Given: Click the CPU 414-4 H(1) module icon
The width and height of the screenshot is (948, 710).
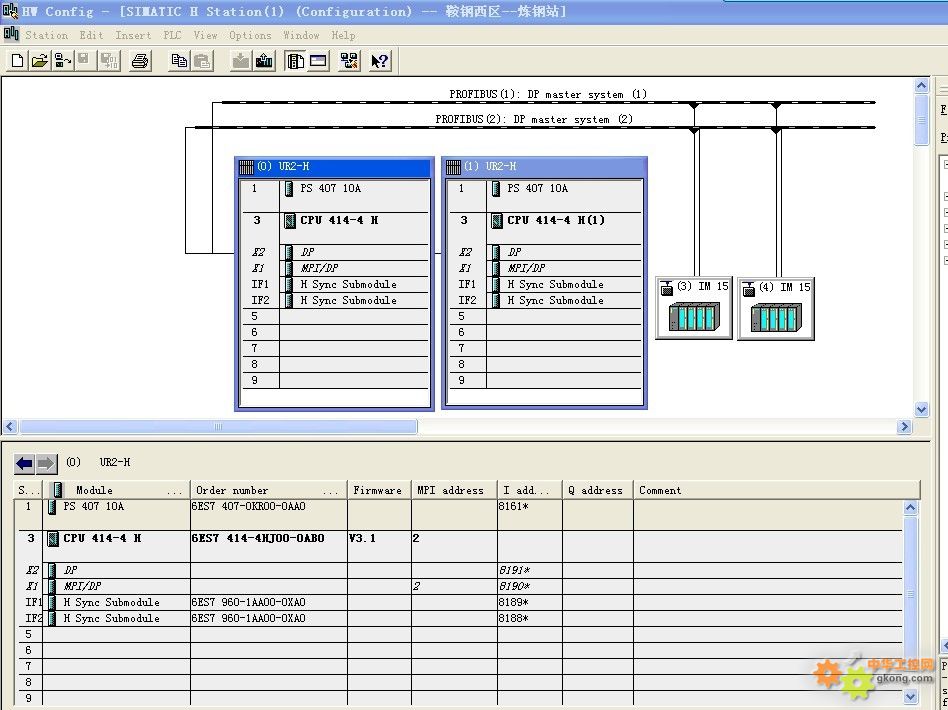Looking at the screenshot, I should (496, 221).
